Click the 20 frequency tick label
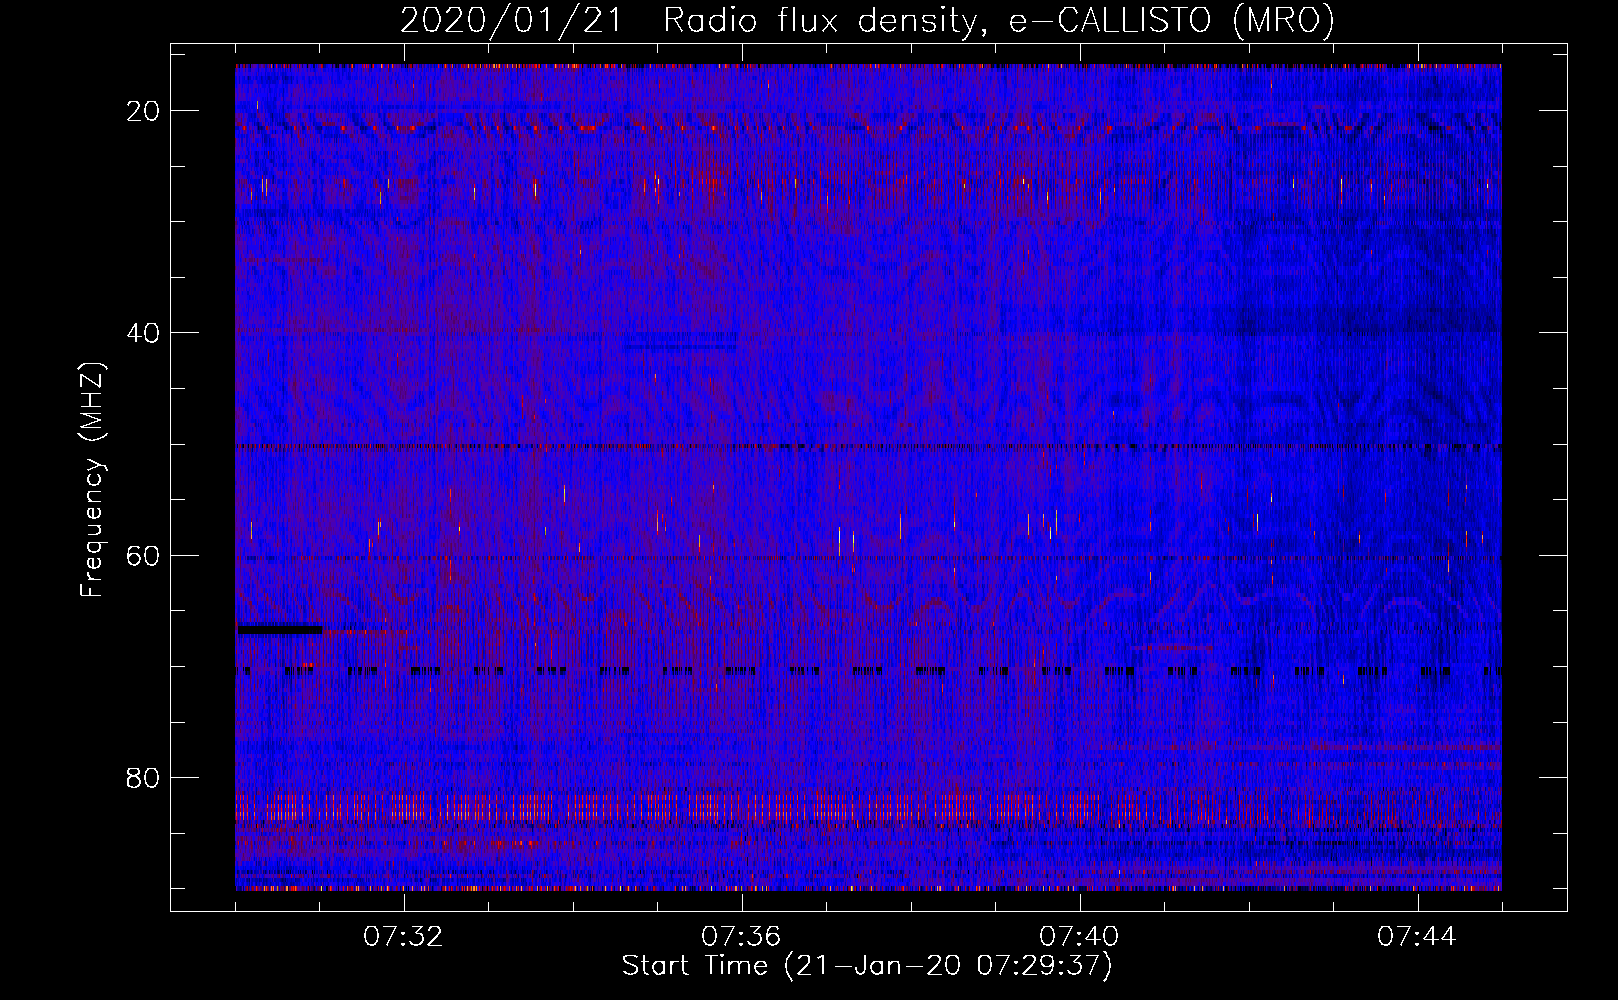 pyautogui.click(x=144, y=111)
